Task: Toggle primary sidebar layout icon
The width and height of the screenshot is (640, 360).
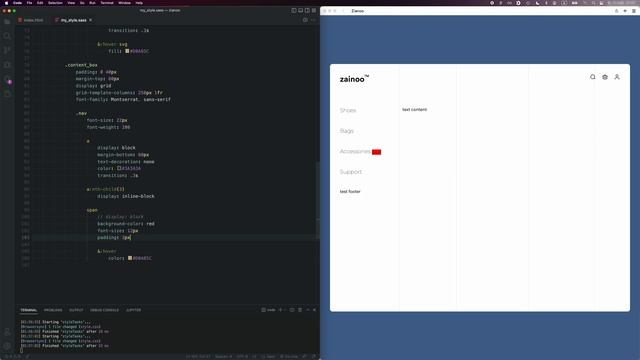Action: 294,11
